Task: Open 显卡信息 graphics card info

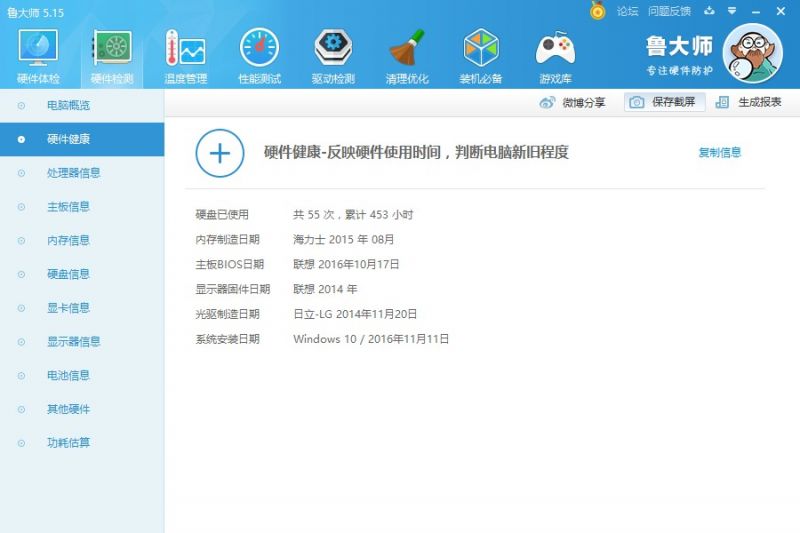Action: pyautogui.click(x=82, y=308)
